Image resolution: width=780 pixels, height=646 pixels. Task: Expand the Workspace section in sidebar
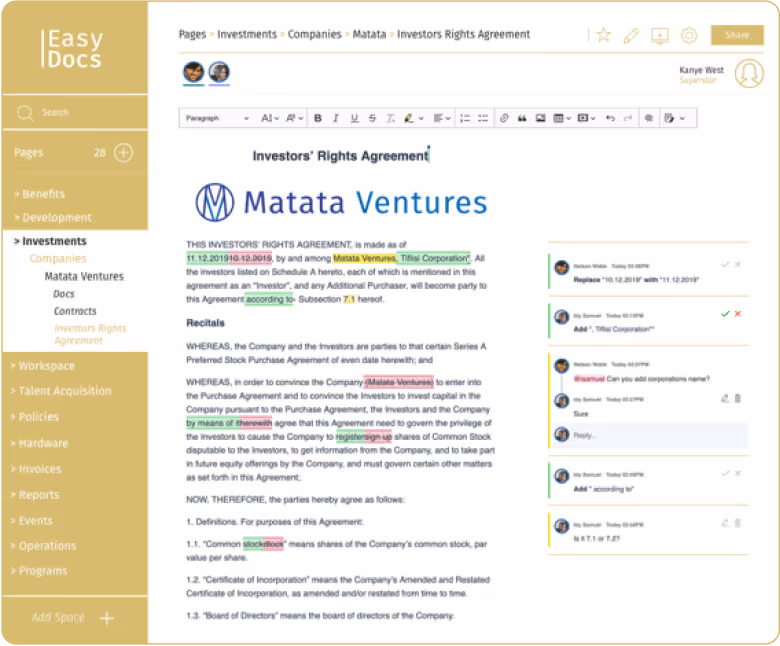tap(46, 366)
